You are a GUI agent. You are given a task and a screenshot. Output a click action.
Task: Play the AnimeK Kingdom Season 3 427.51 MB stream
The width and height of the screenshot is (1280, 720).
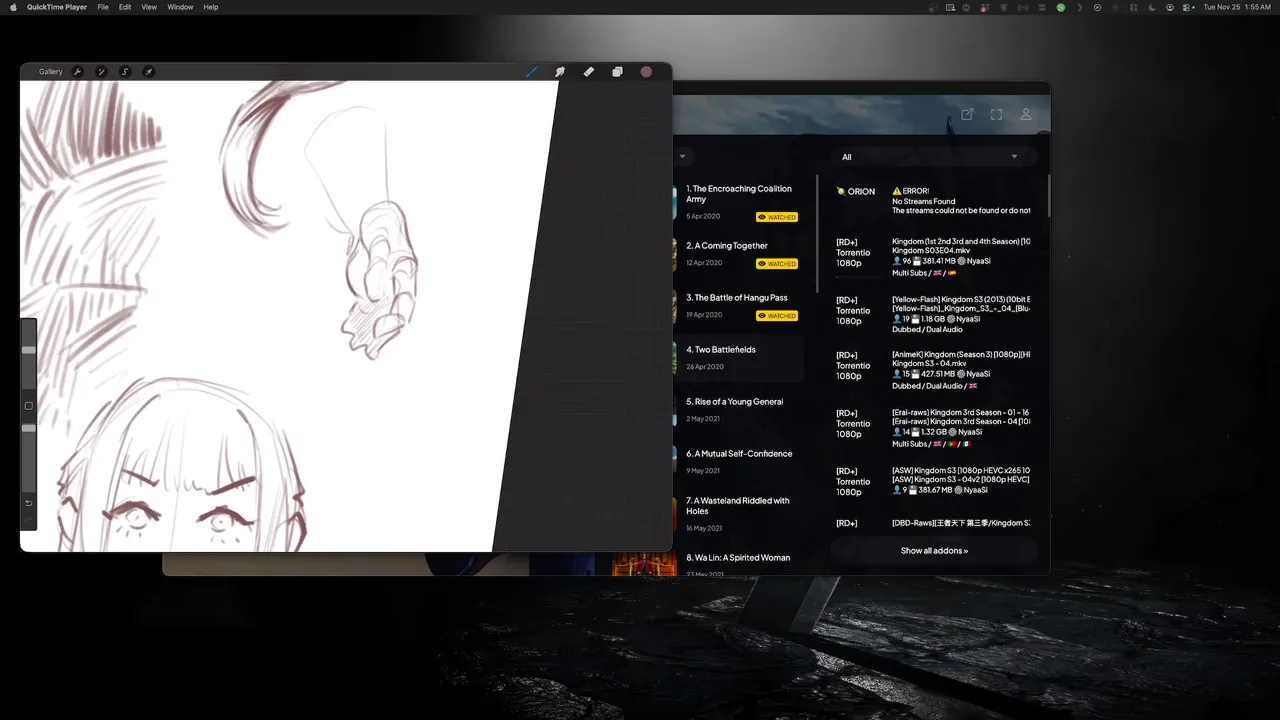tap(932, 371)
